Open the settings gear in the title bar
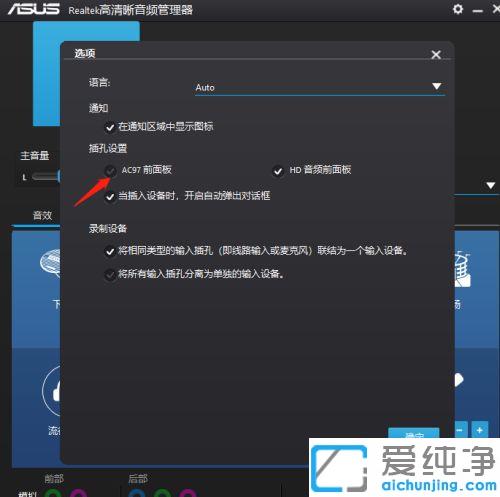This screenshot has height=497, width=500. pos(458,9)
